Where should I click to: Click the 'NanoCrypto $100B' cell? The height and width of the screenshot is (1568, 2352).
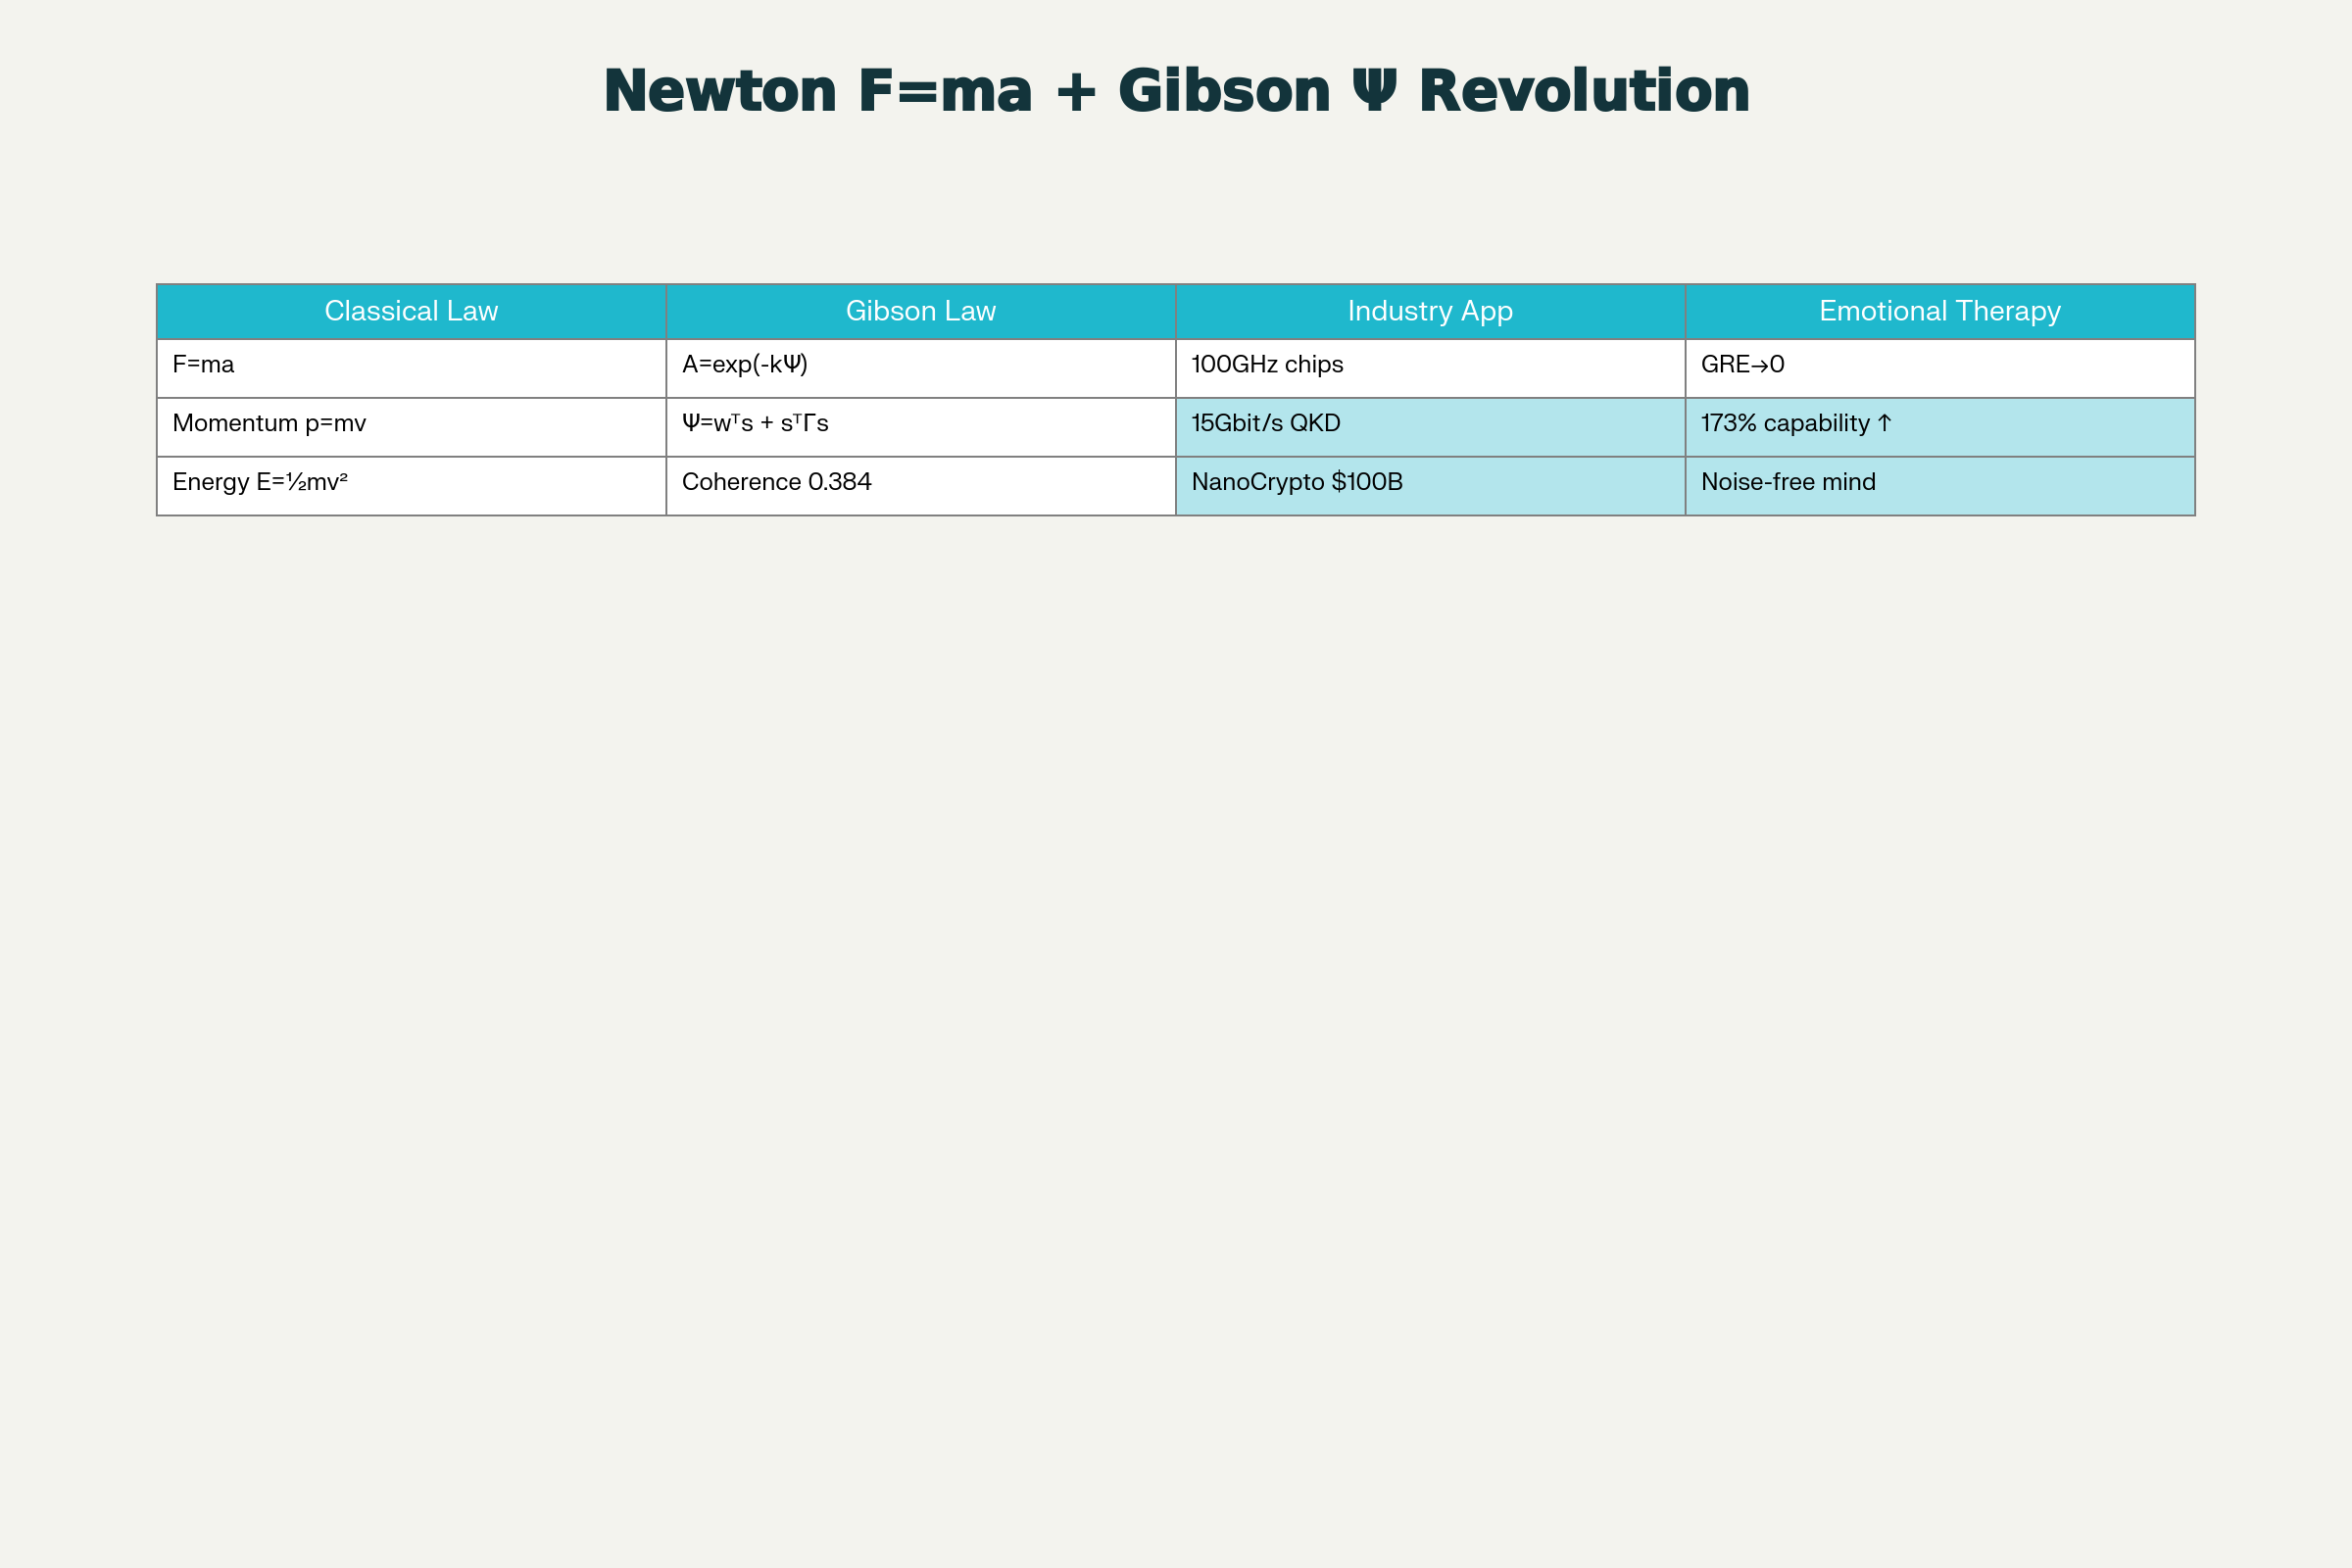click(1430, 485)
